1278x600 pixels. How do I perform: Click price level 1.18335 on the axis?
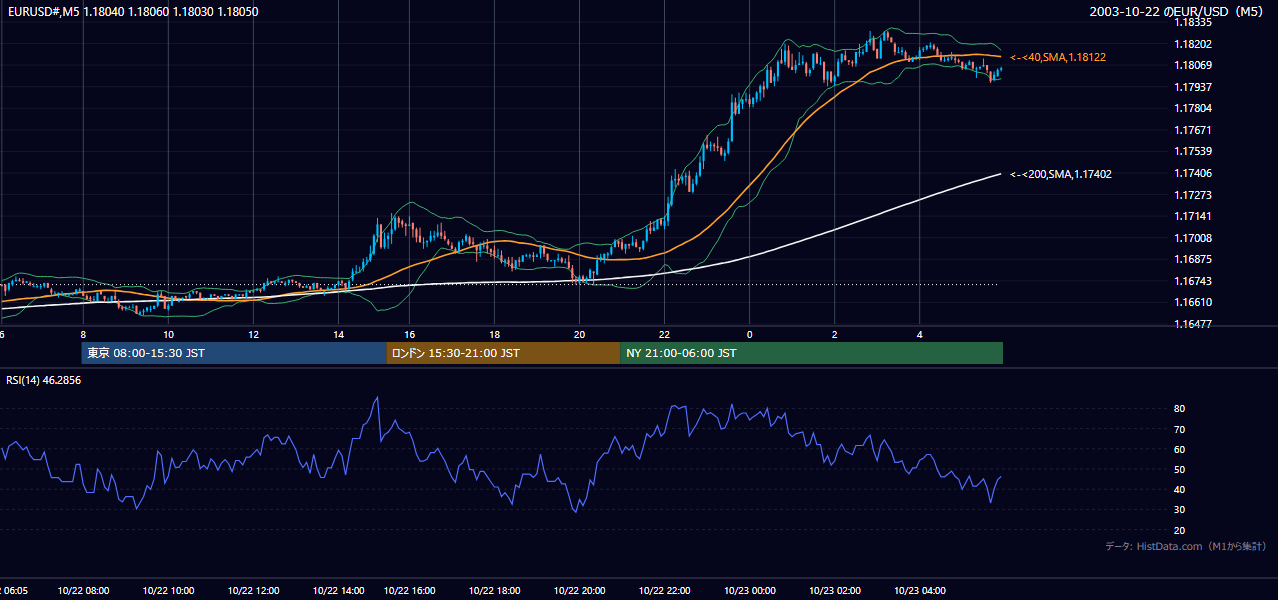click(1192, 22)
